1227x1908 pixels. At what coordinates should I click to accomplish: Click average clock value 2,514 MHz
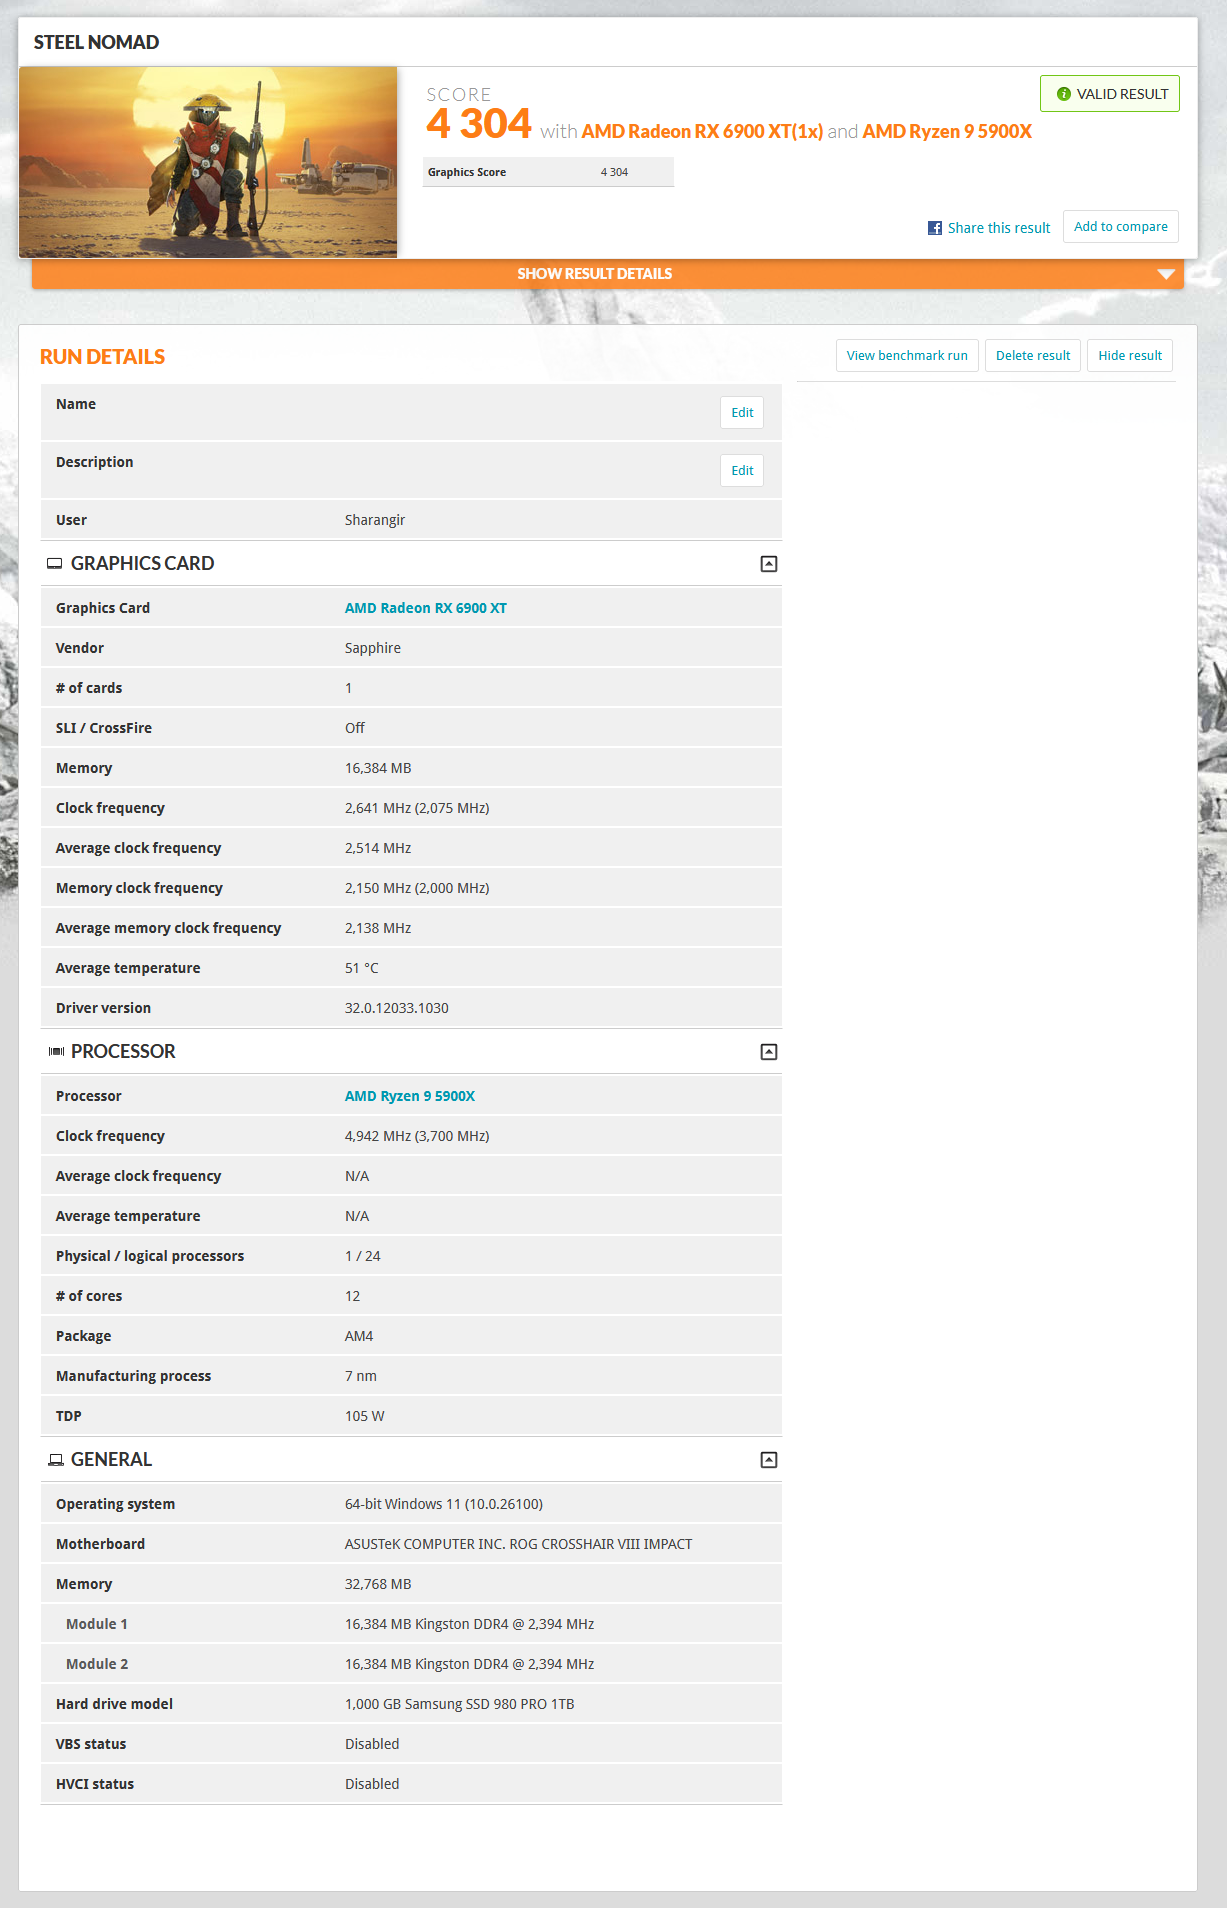378,848
